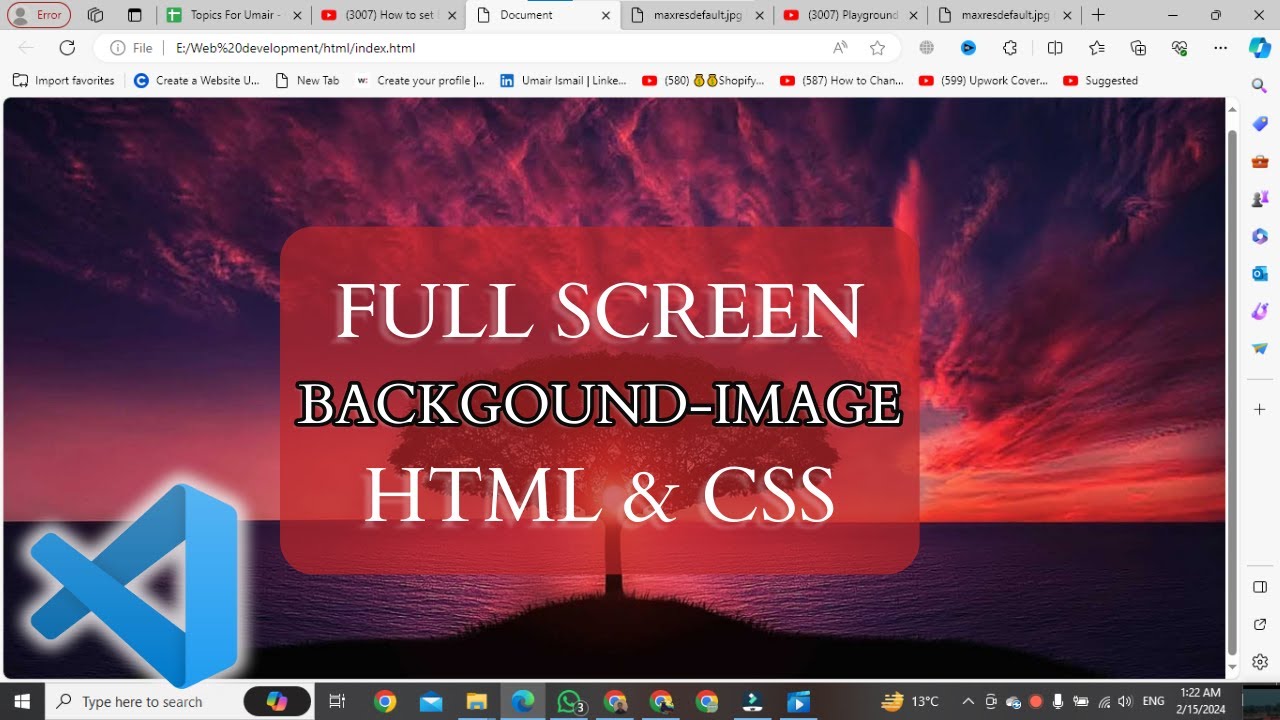Open Settings and more ellipsis menu
The height and width of the screenshot is (720, 1280).
[x=1220, y=48]
